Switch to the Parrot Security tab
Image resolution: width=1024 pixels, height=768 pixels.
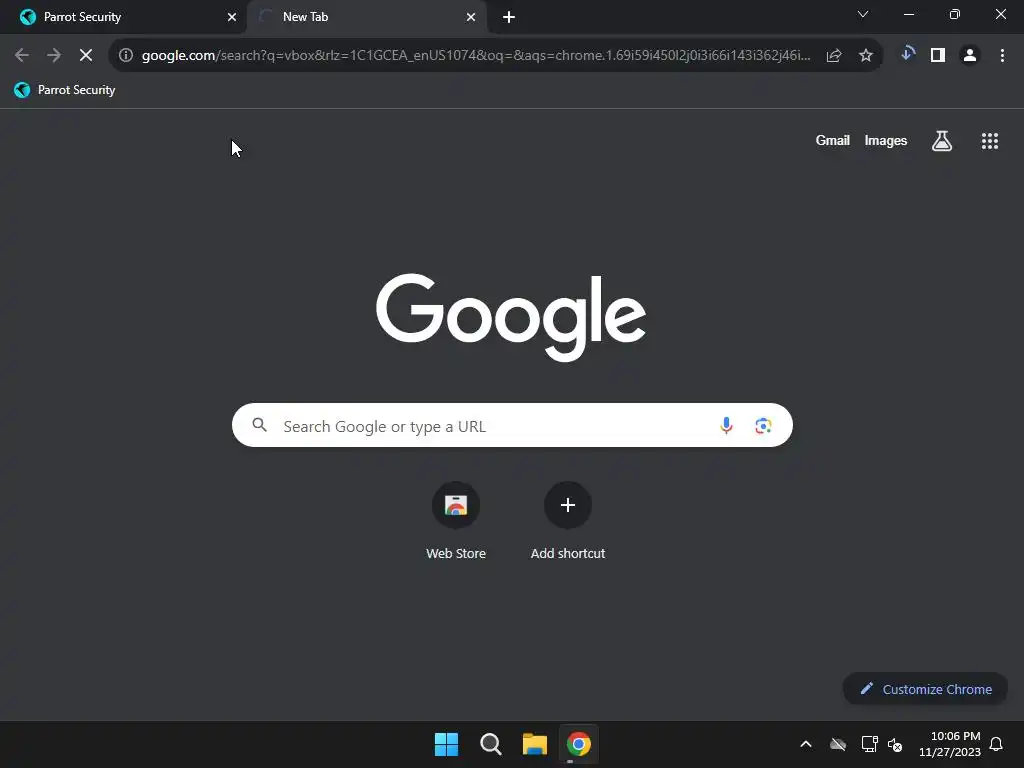(x=124, y=17)
